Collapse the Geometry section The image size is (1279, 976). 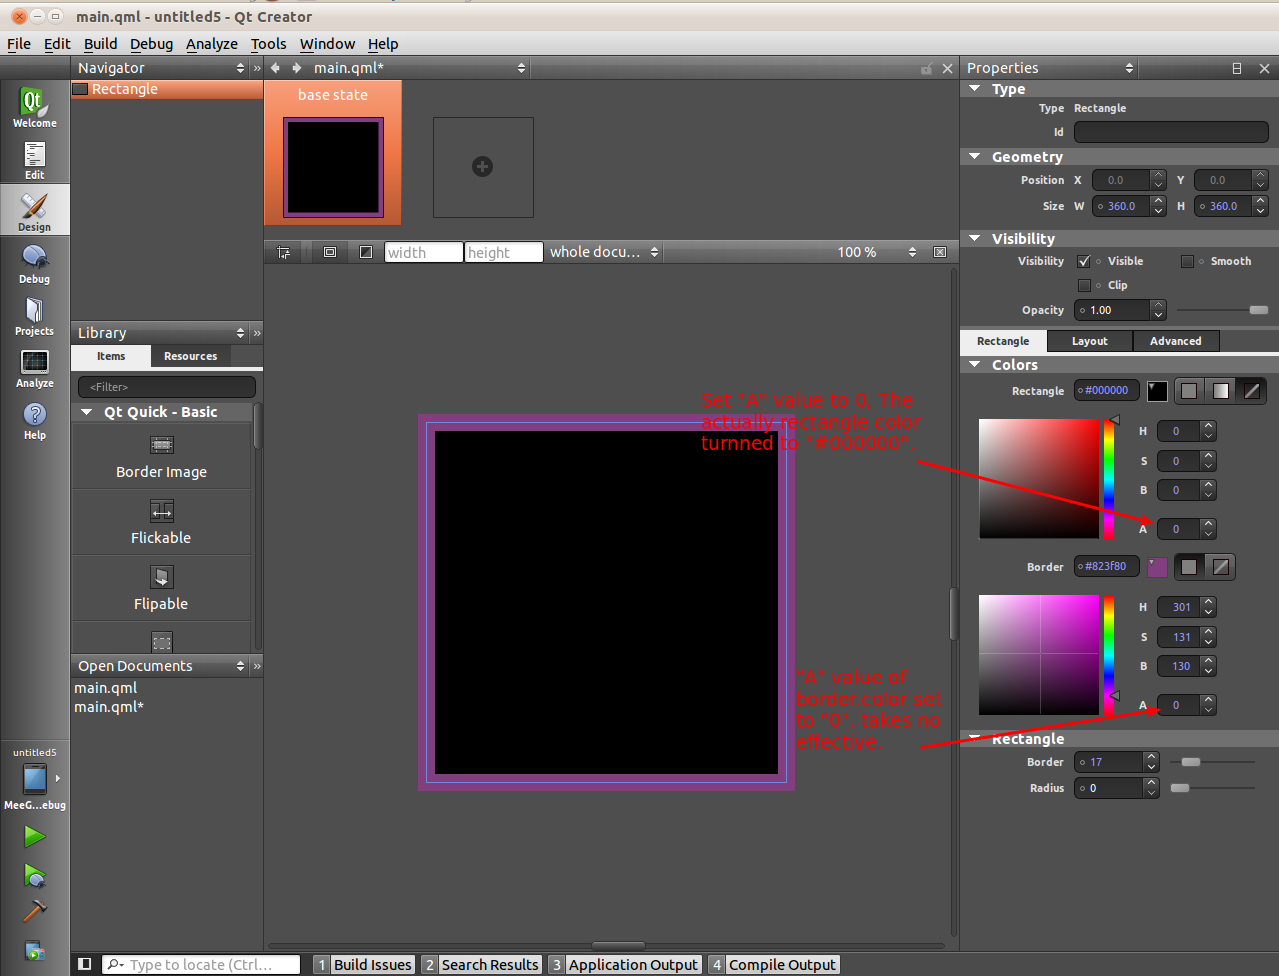pos(975,157)
